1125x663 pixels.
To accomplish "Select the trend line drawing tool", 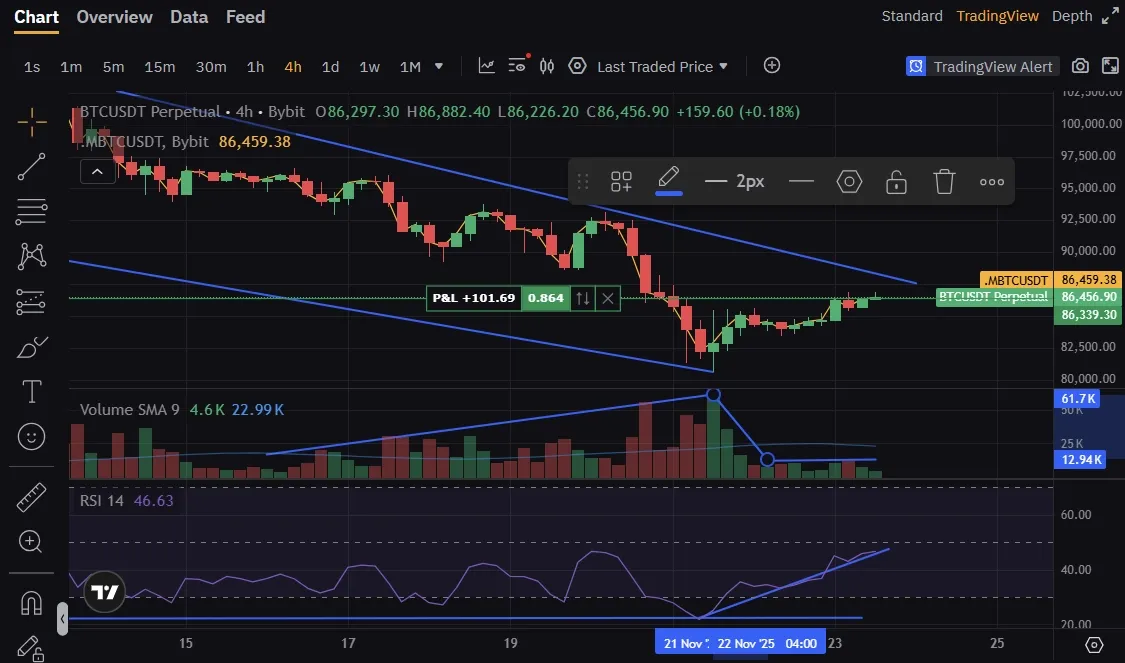I will 32,166.
